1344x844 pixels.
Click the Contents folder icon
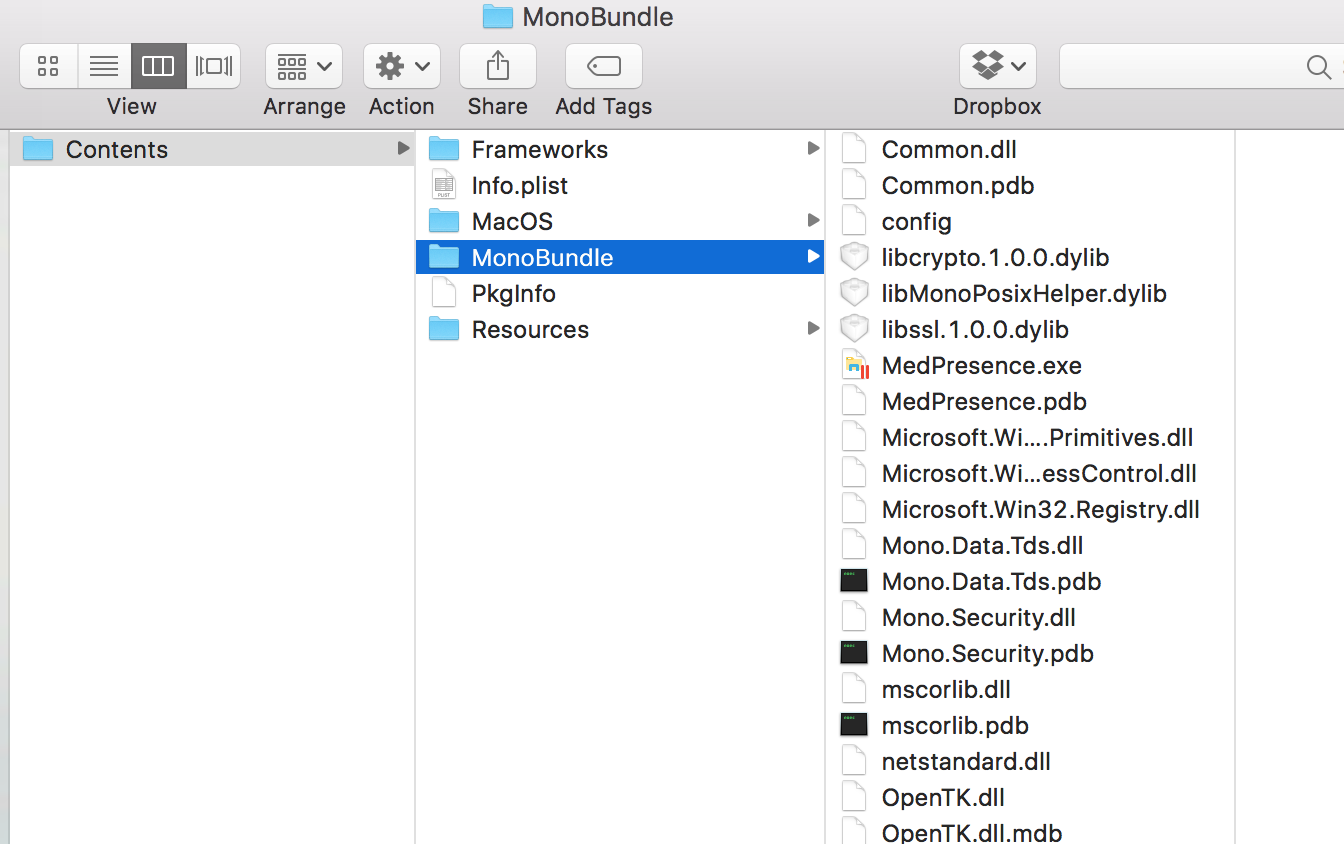point(38,149)
